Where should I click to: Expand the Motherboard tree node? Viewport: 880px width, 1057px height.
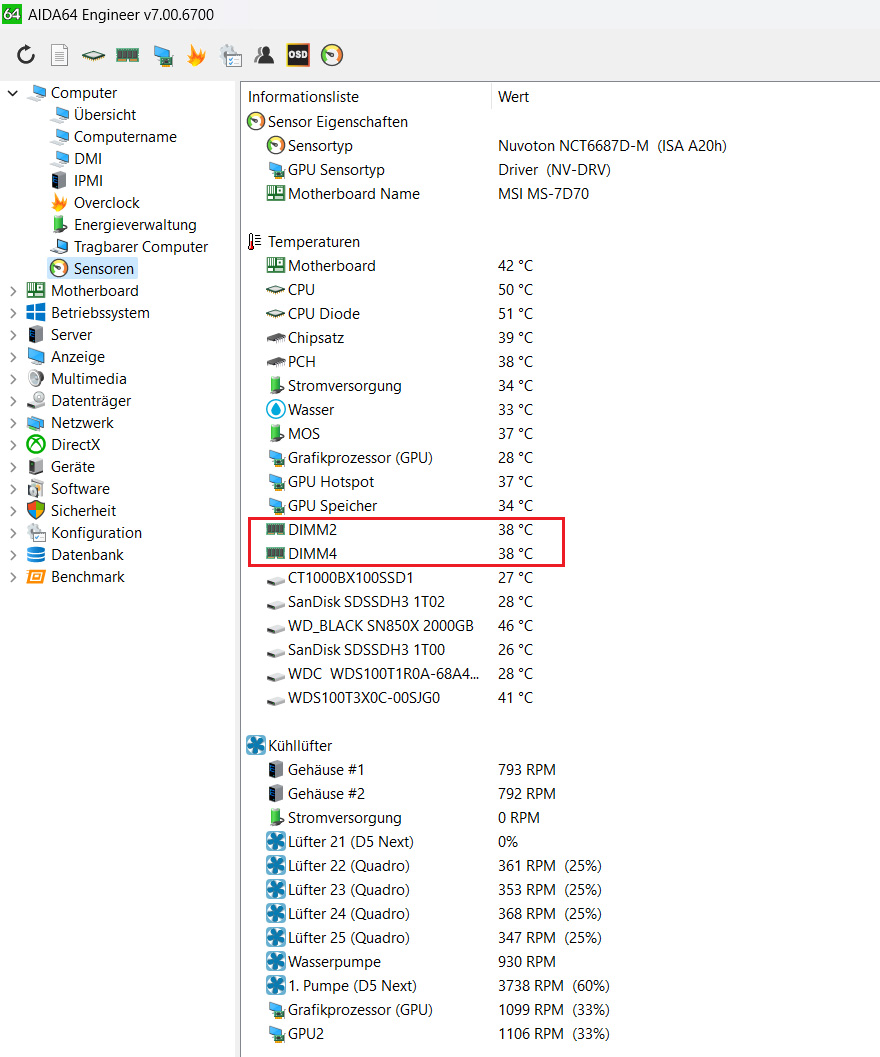pyautogui.click(x=13, y=291)
